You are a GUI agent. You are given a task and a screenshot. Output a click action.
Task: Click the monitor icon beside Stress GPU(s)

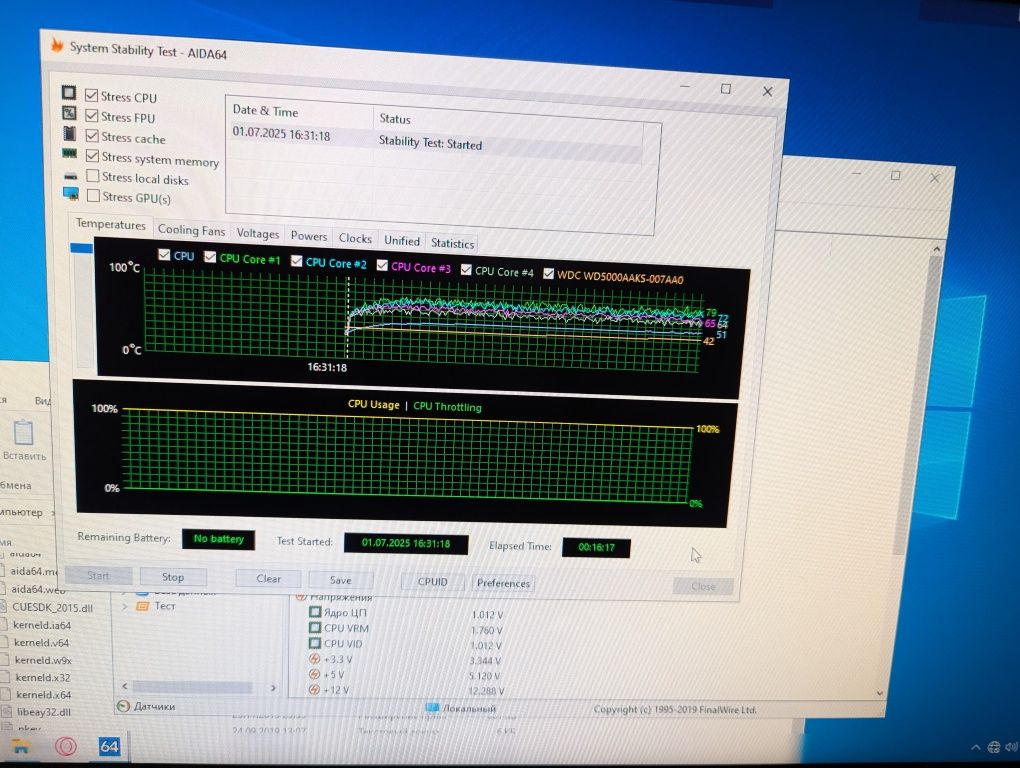(71, 194)
